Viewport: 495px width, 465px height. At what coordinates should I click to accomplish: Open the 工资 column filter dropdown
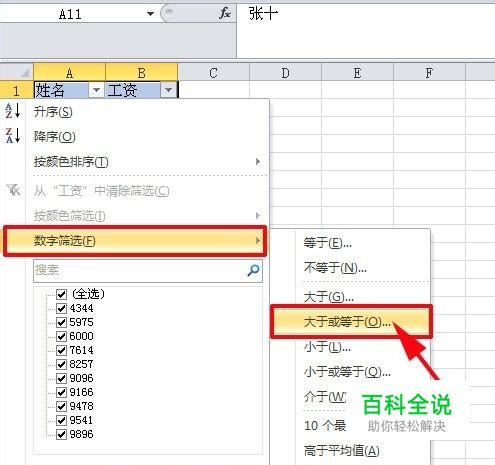pos(168,90)
